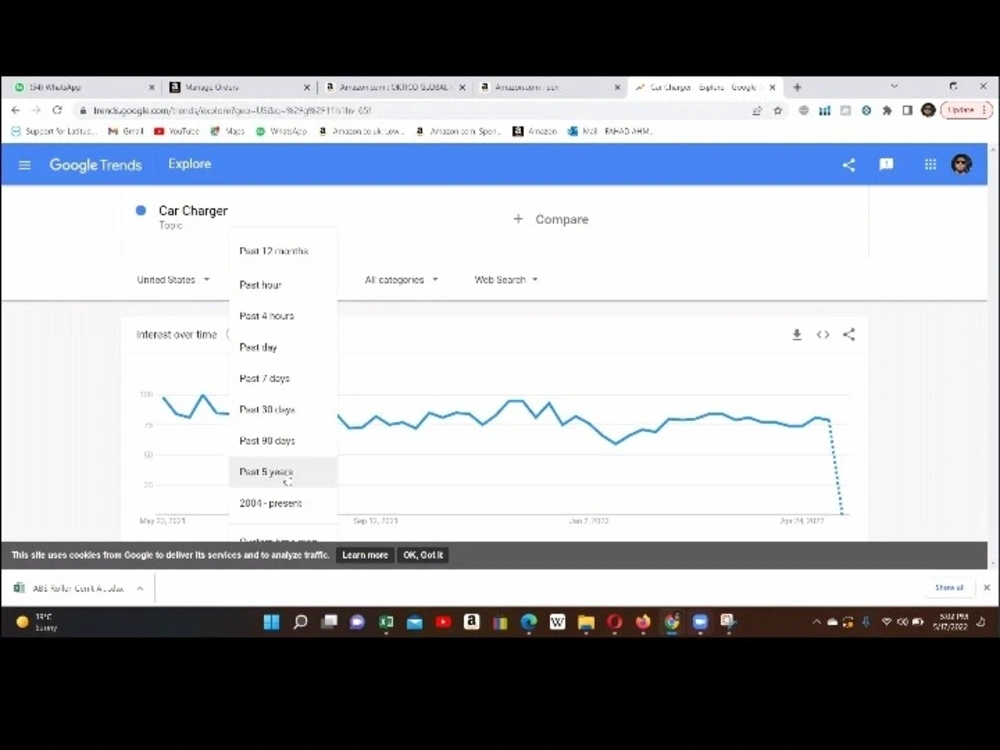
Task: Click the Learn more cookie button
Action: [x=365, y=555]
